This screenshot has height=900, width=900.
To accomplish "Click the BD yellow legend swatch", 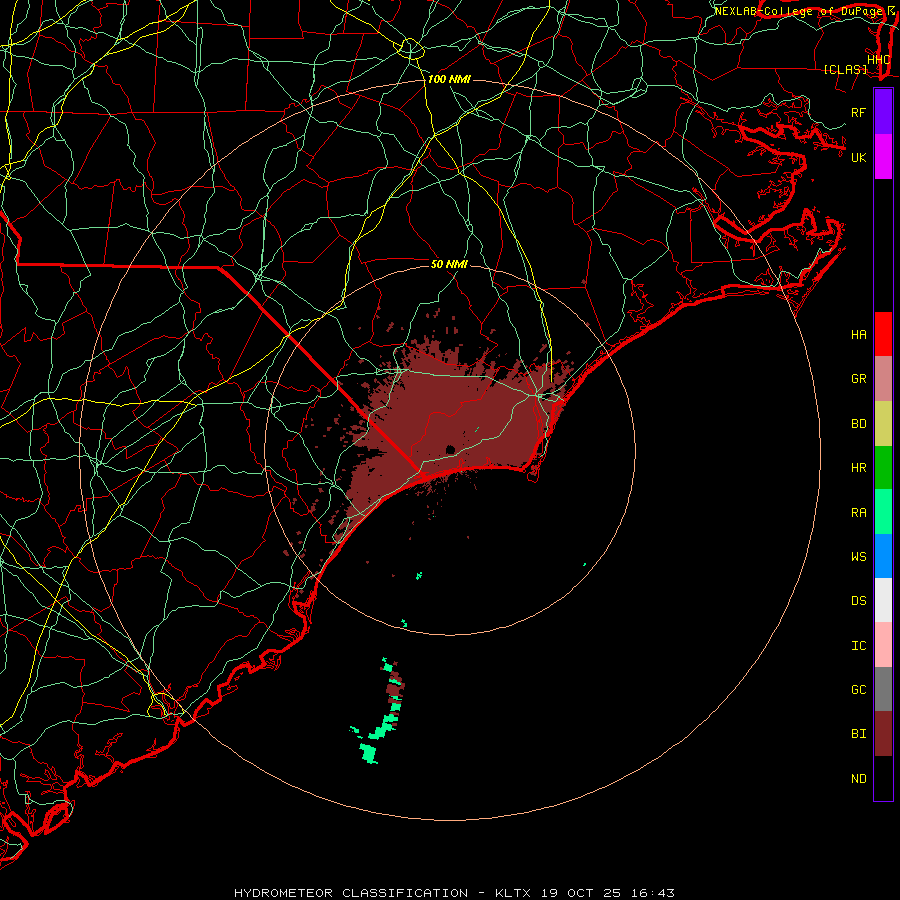I will tap(883, 423).
